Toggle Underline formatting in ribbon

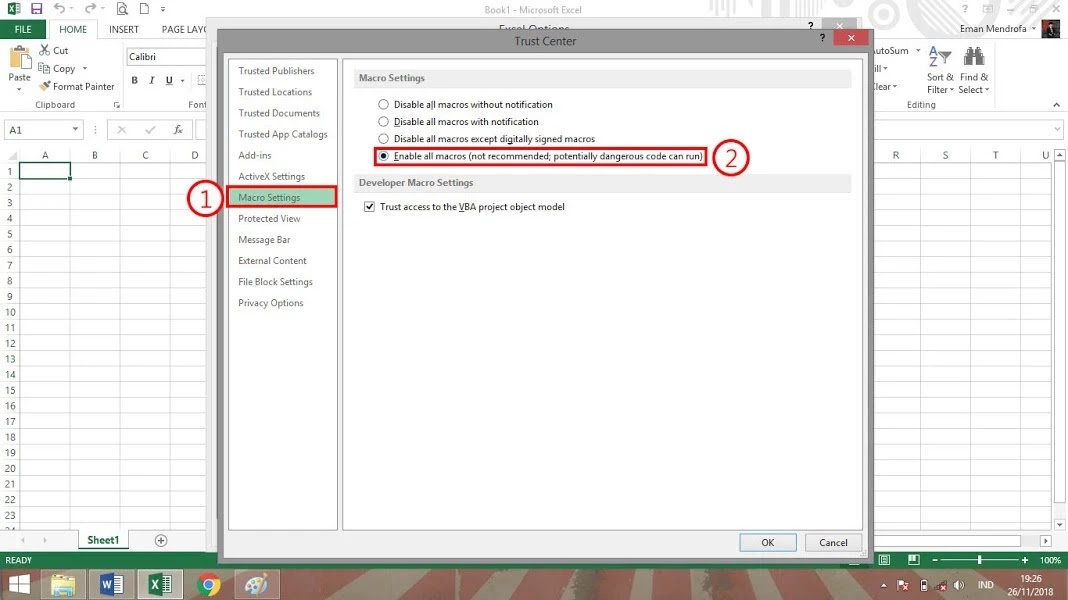tap(169, 80)
